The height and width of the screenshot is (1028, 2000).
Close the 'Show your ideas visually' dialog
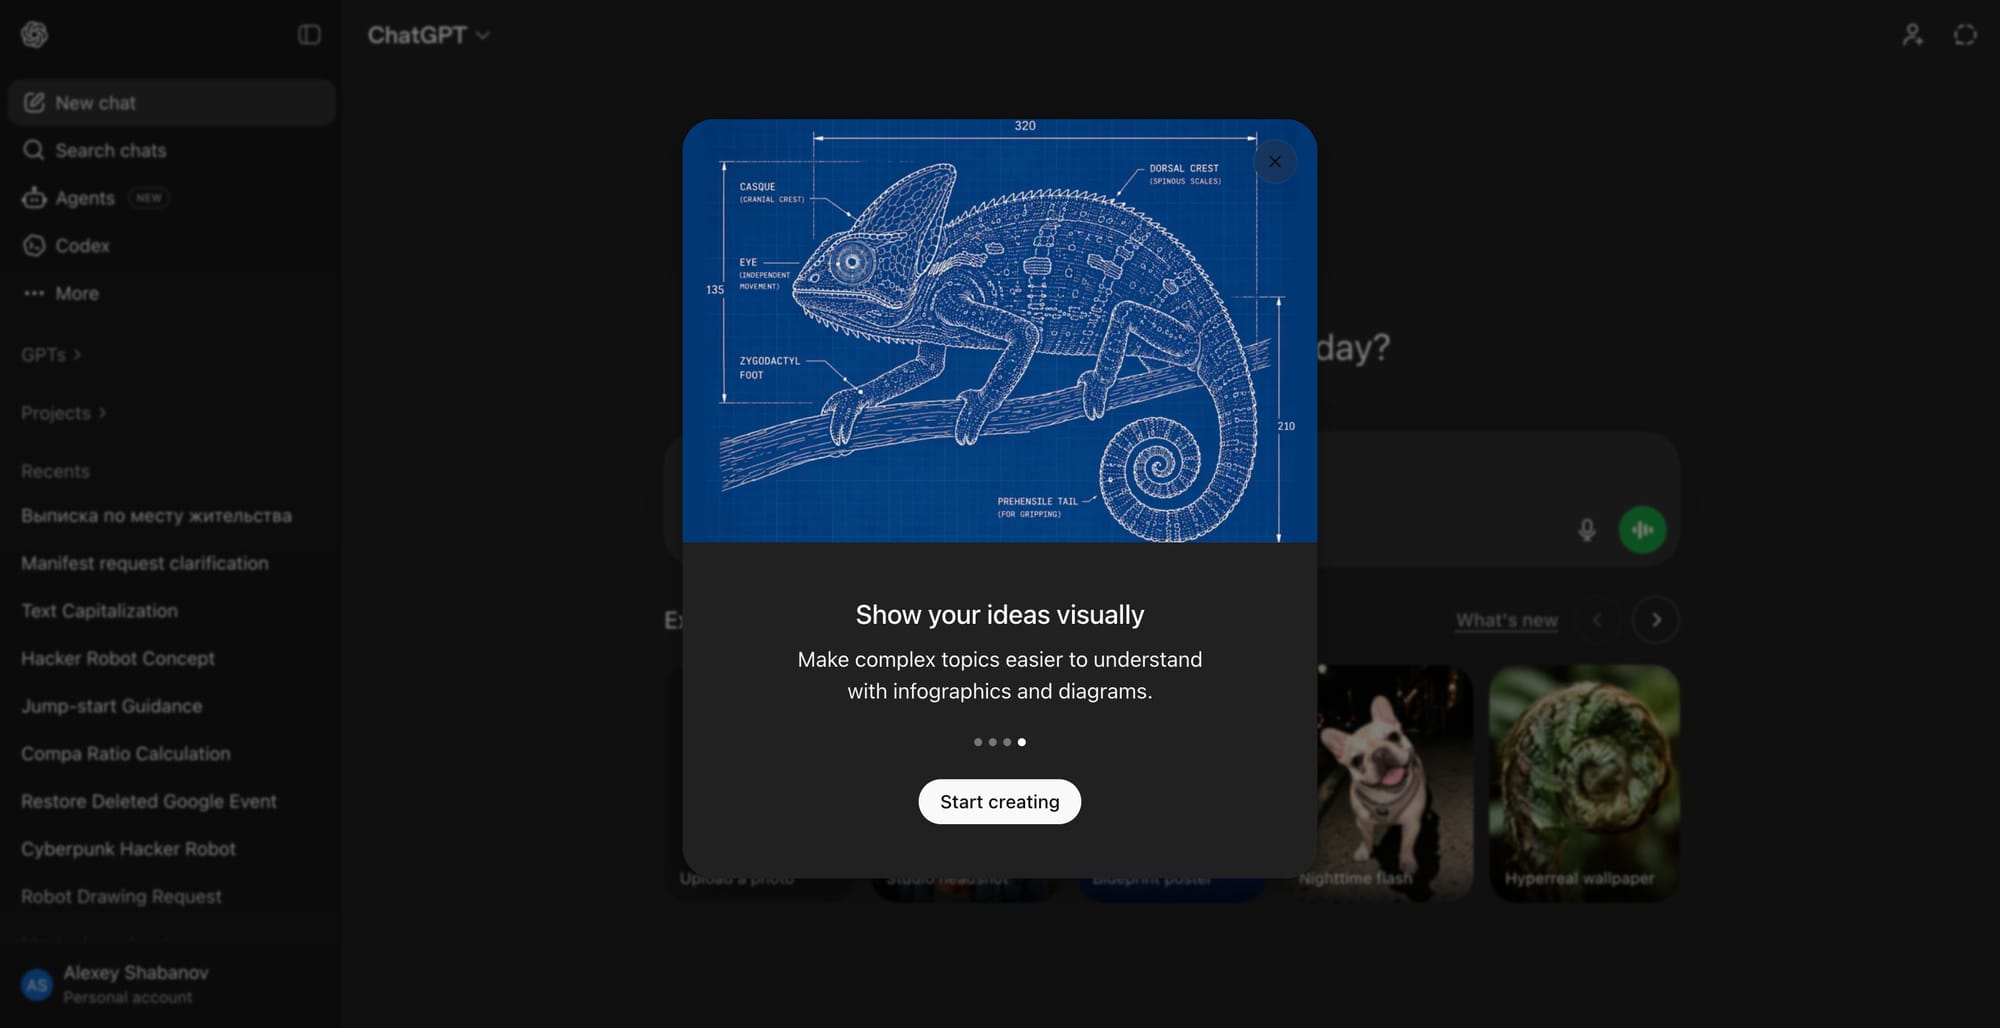pyautogui.click(x=1274, y=161)
